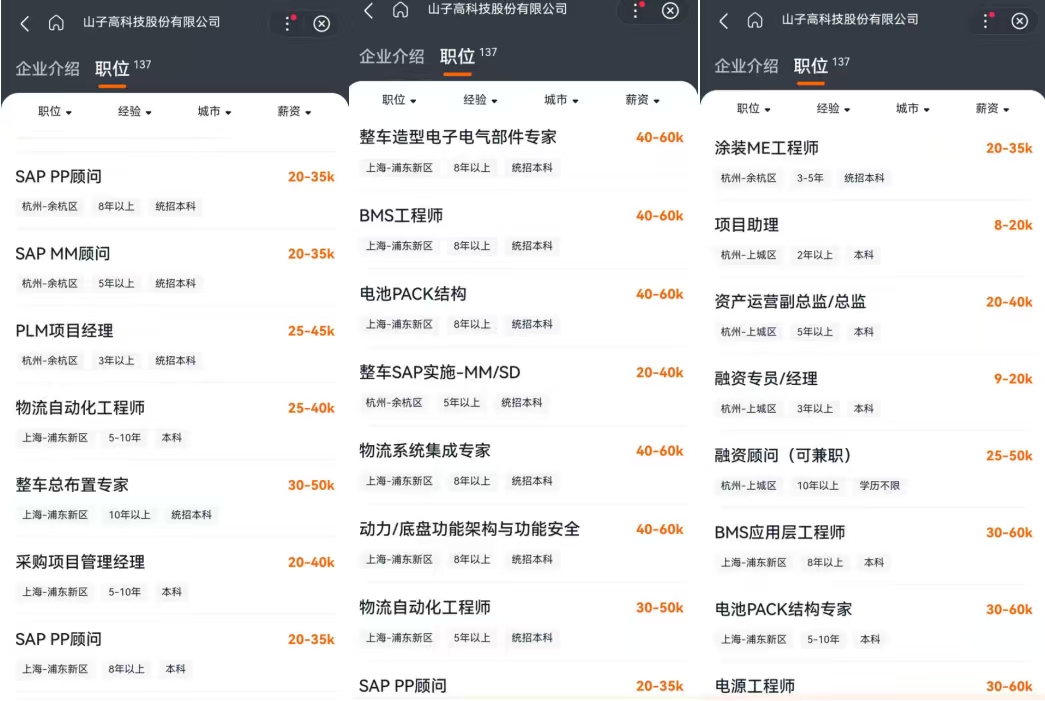The width and height of the screenshot is (1045, 701).
Task: Open the 资产运营副总监/总监 job listing
Action: click(873, 315)
